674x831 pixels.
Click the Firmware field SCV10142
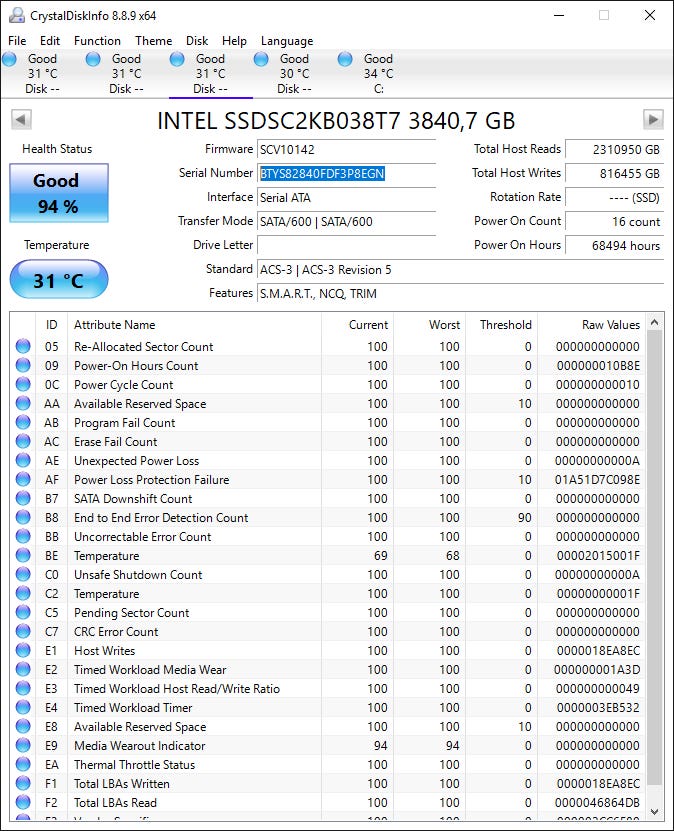tap(347, 149)
